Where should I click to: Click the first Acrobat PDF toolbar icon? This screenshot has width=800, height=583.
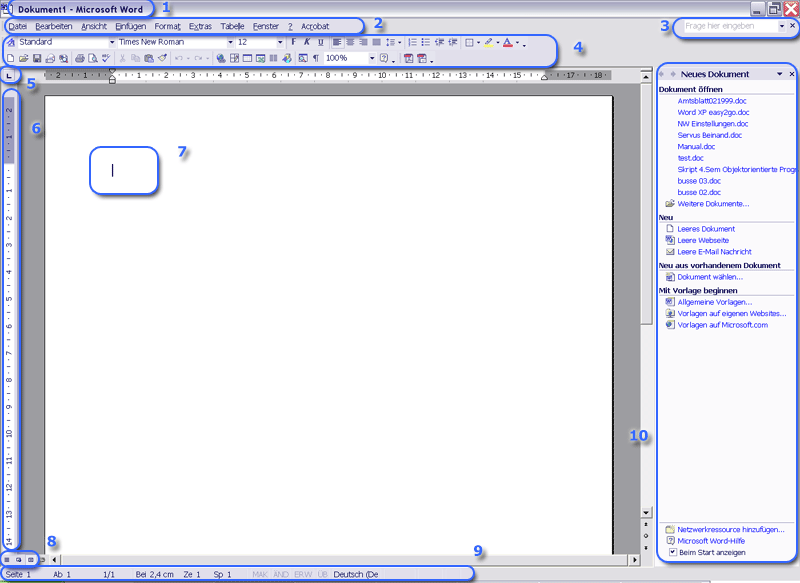(x=409, y=58)
